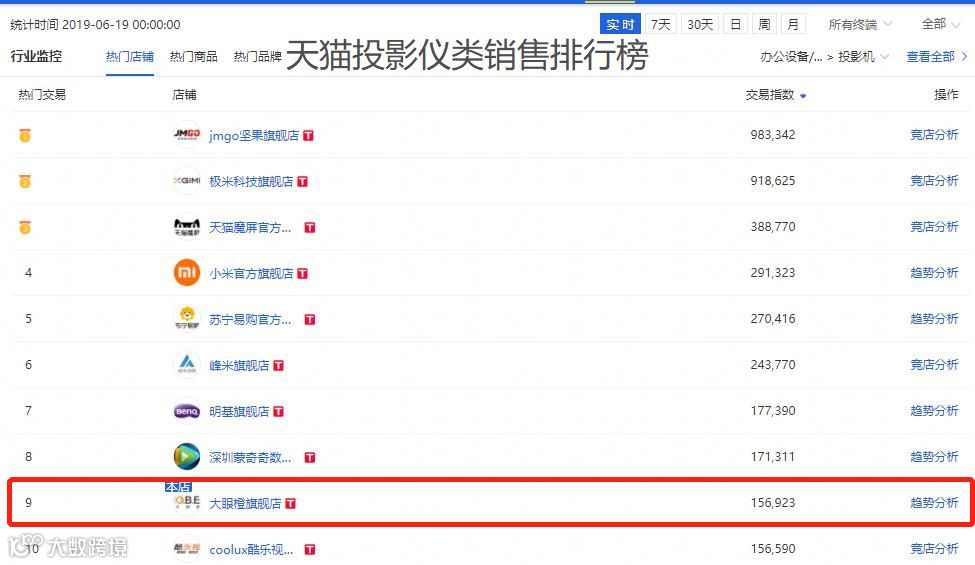Screen dimensions: 975x565
Task: Open 趋势分析 for 苏宁易购官方
Action: point(934,319)
